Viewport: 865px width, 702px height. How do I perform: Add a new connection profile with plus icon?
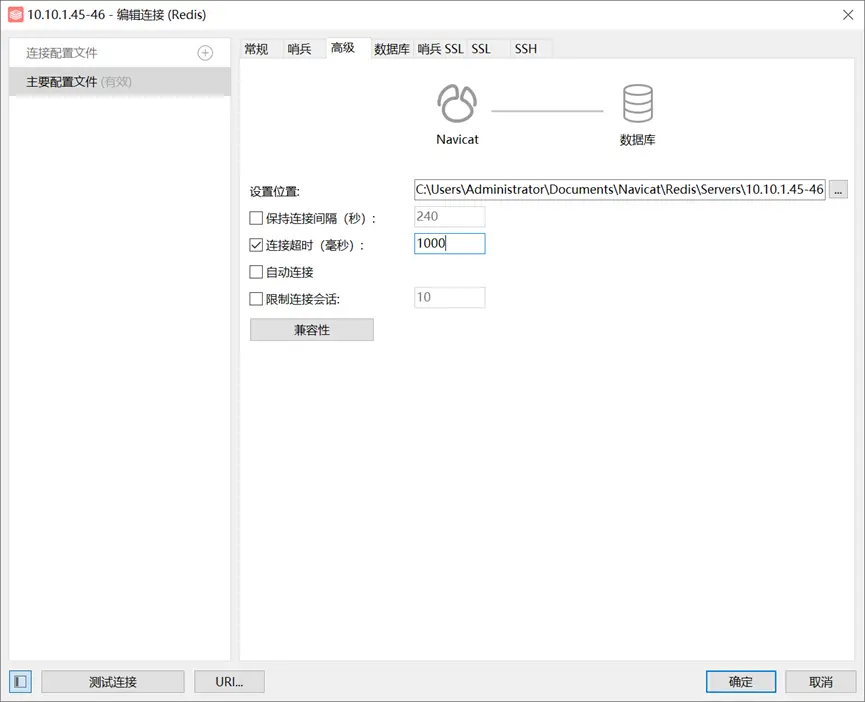[205, 53]
